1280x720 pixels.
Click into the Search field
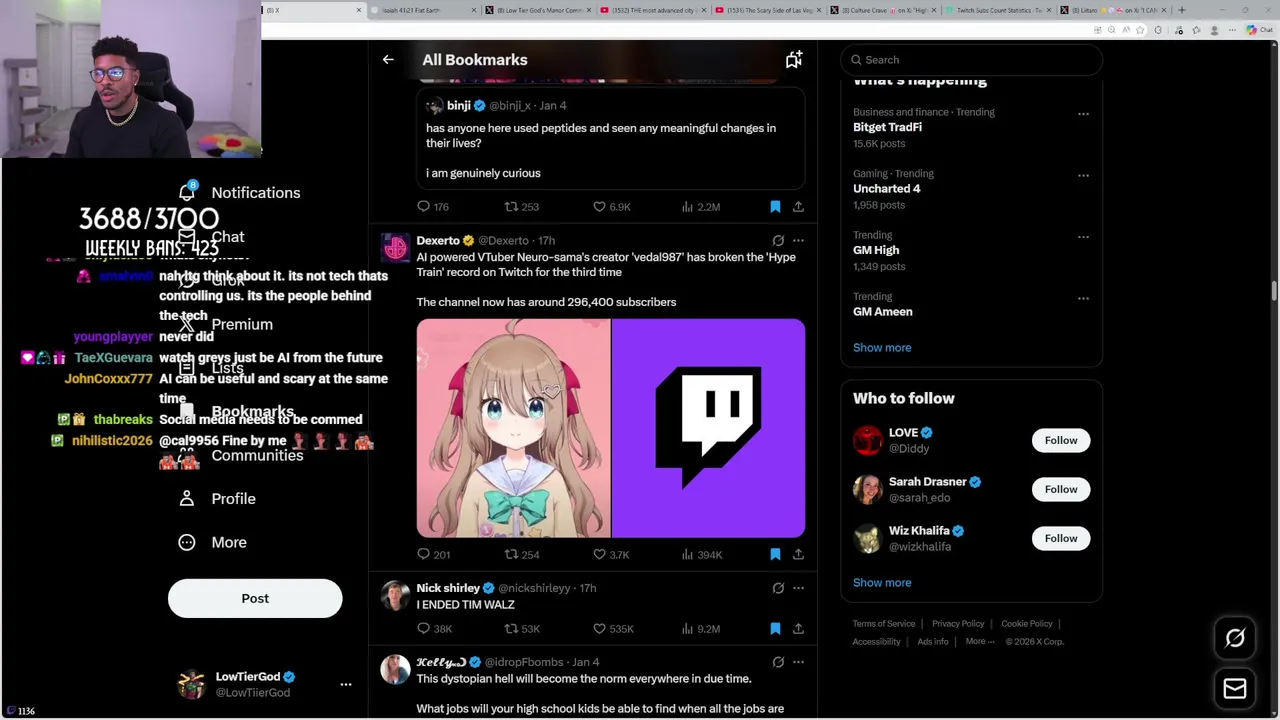(971, 60)
